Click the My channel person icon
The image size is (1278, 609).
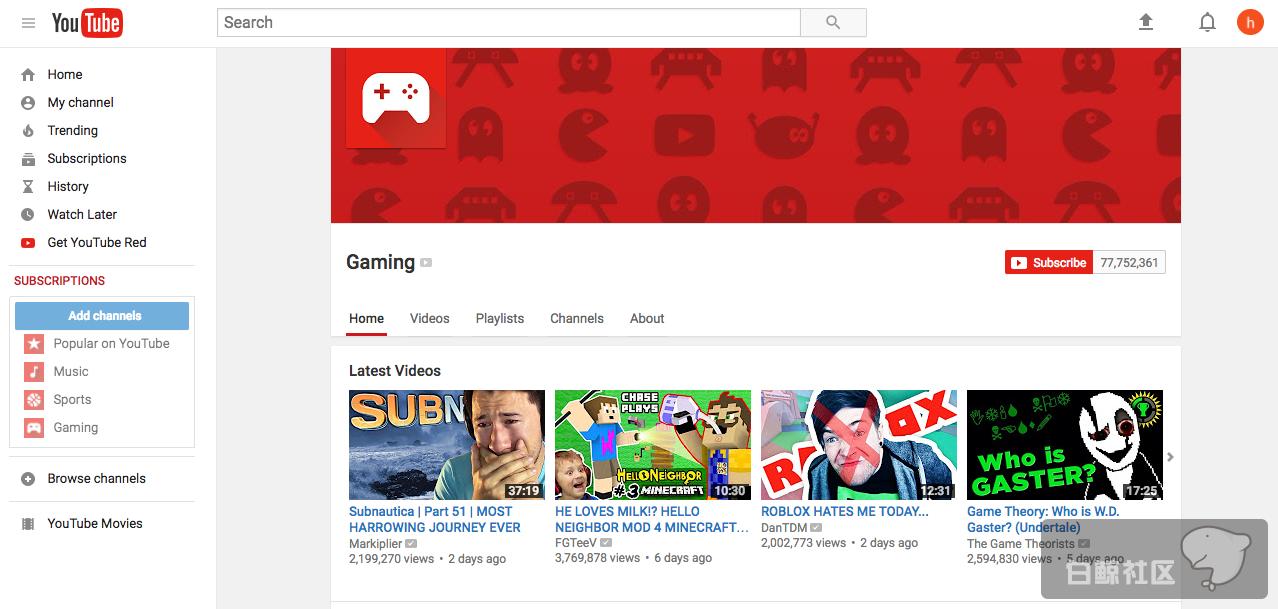point(28,102)
